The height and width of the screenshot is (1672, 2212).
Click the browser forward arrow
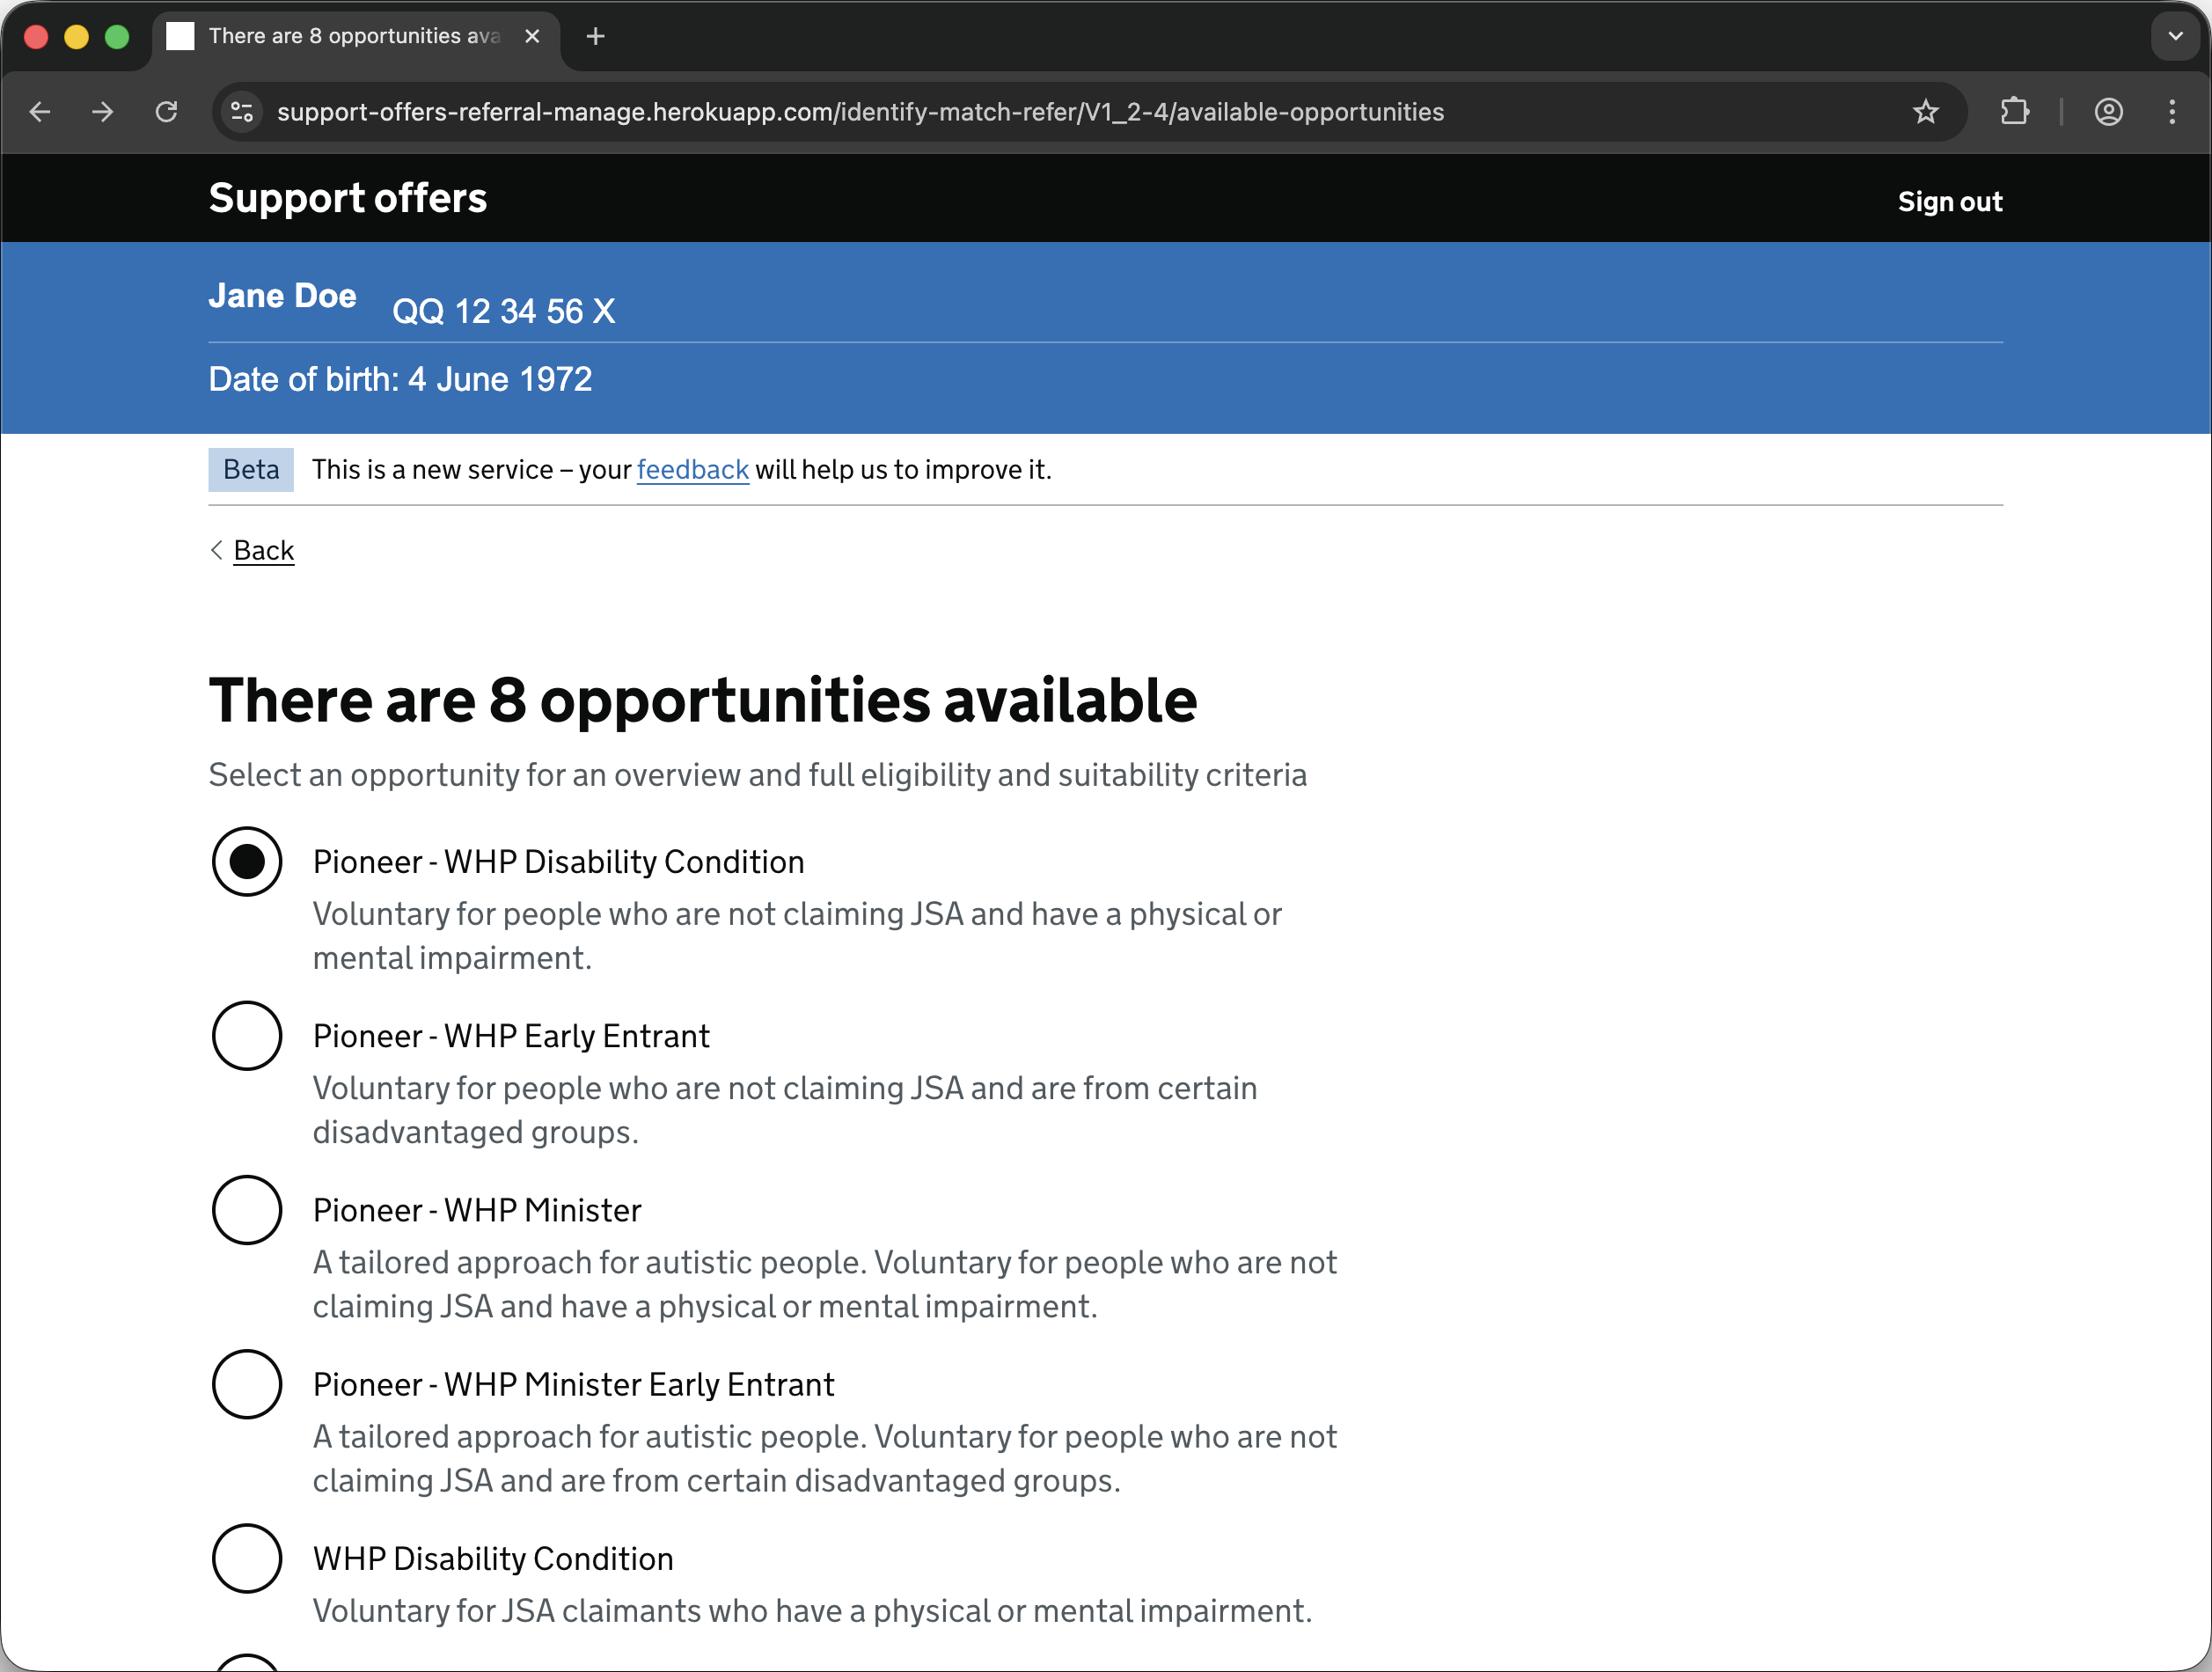click(103, 111)
